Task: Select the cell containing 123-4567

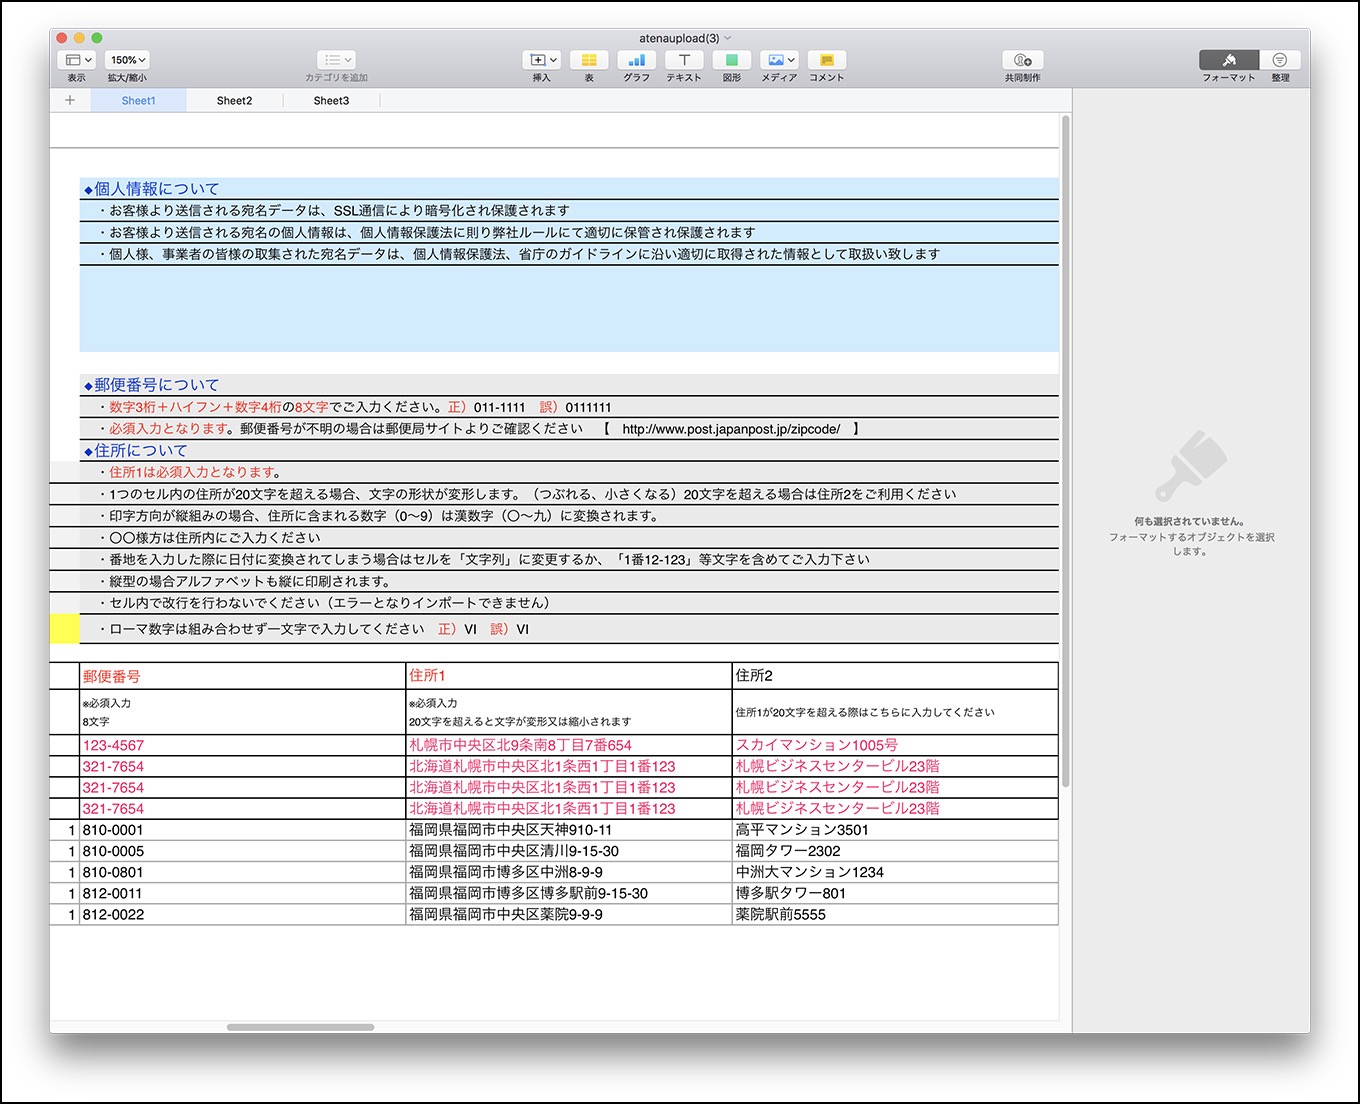Action: [x=243, y=745]
